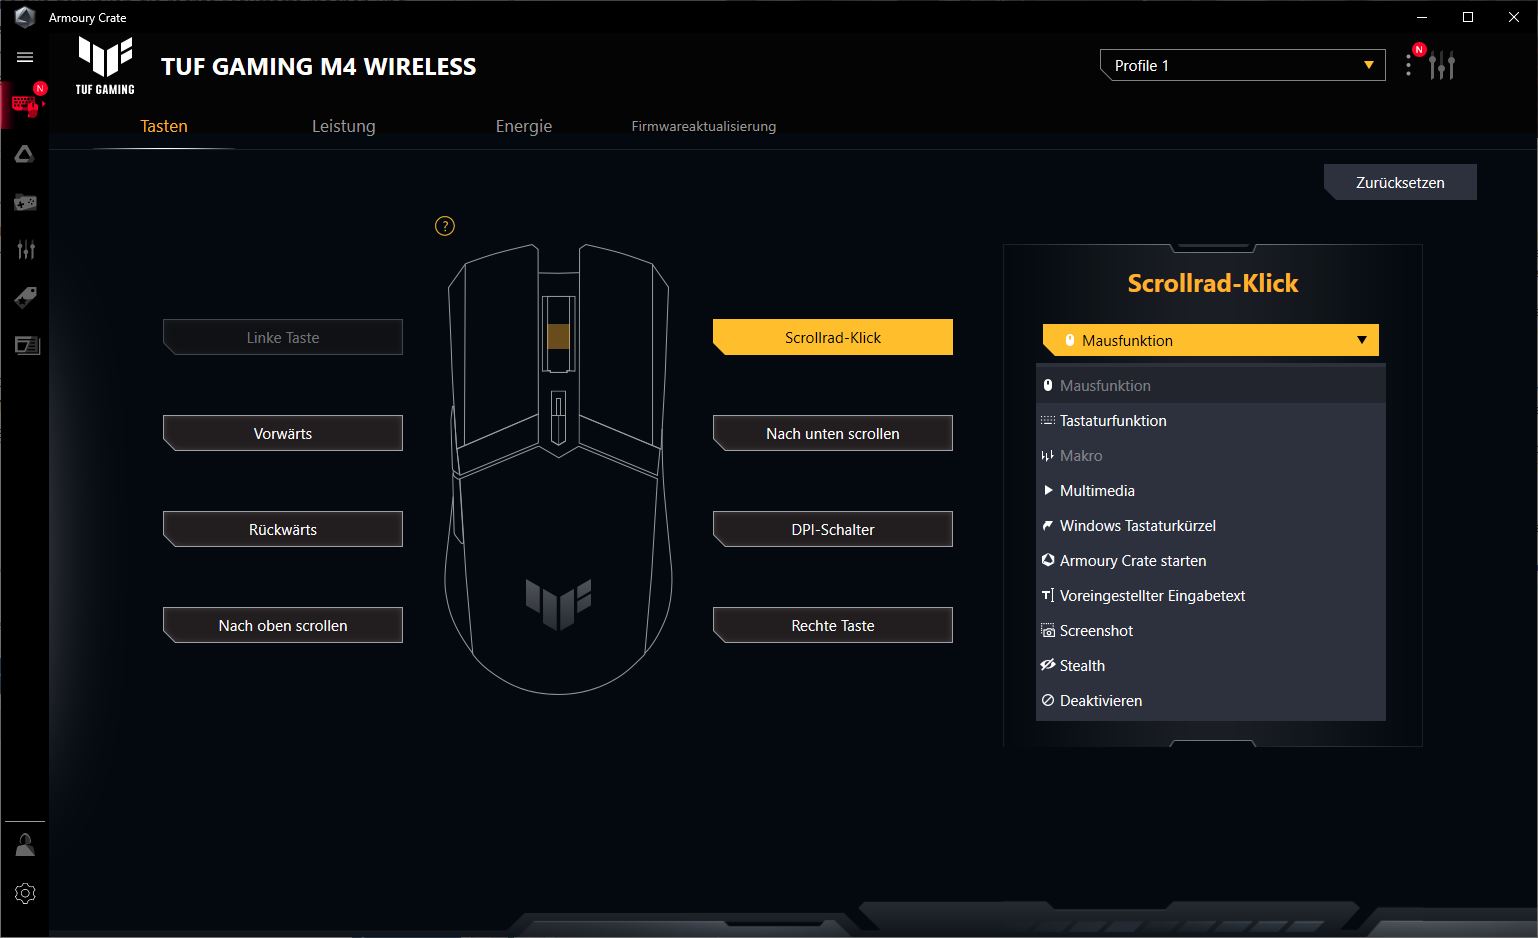
Task: Choose Stealth from the function list
Action: (1211, 665)
